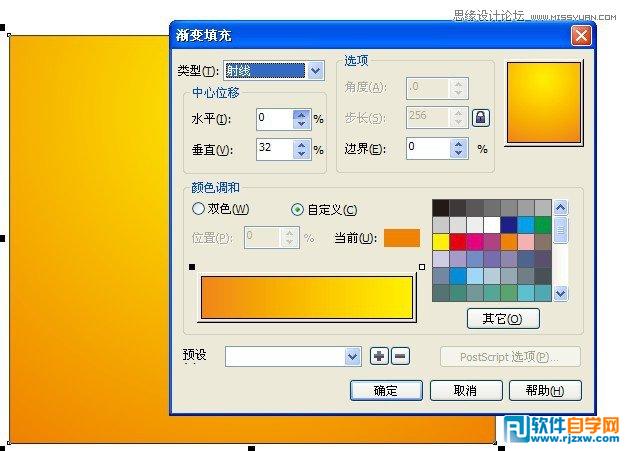Select the 双色 radio button
The height and width of the screenshot is (451, 627).
click(198, 208)
